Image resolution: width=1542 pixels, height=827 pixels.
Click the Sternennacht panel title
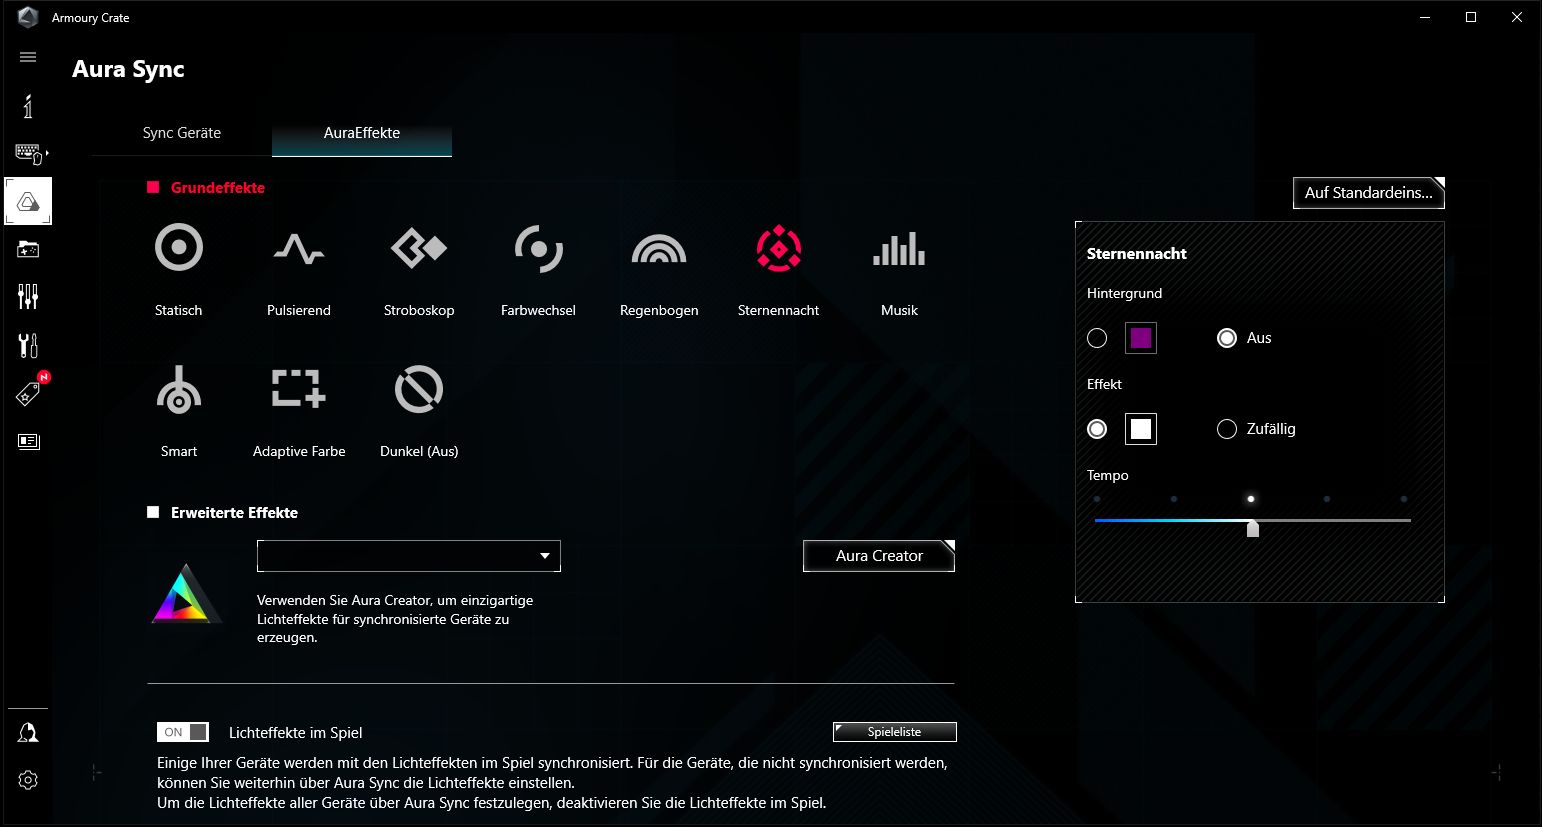pyautogui.click(x=1137, y=254)
